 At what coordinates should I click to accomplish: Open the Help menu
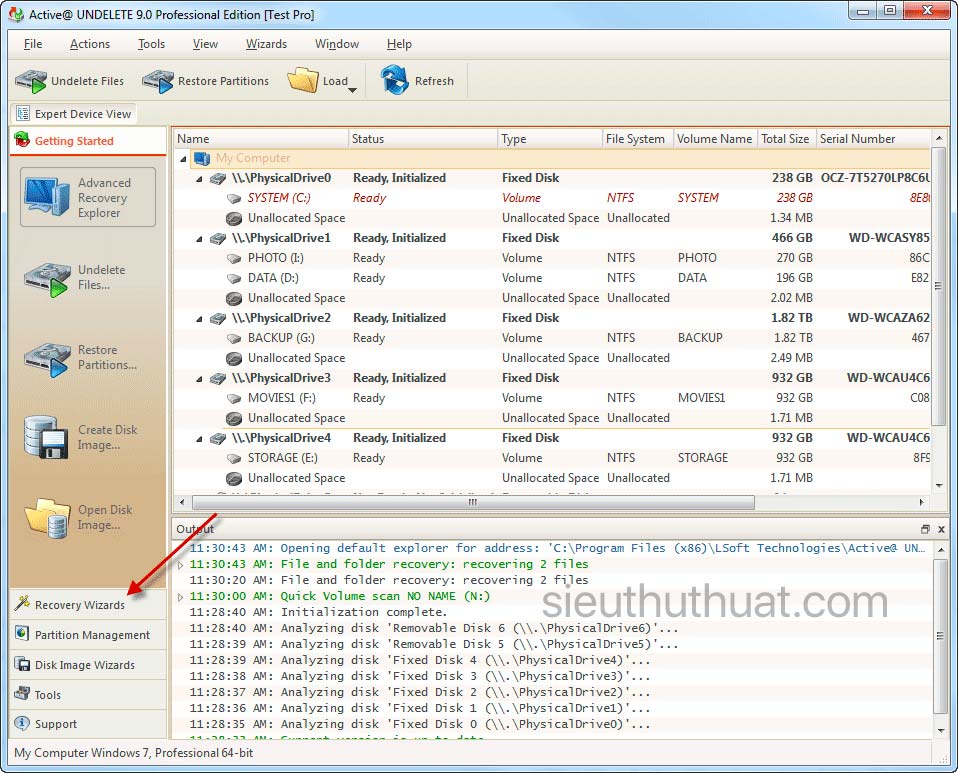click(x=399, y=44)
